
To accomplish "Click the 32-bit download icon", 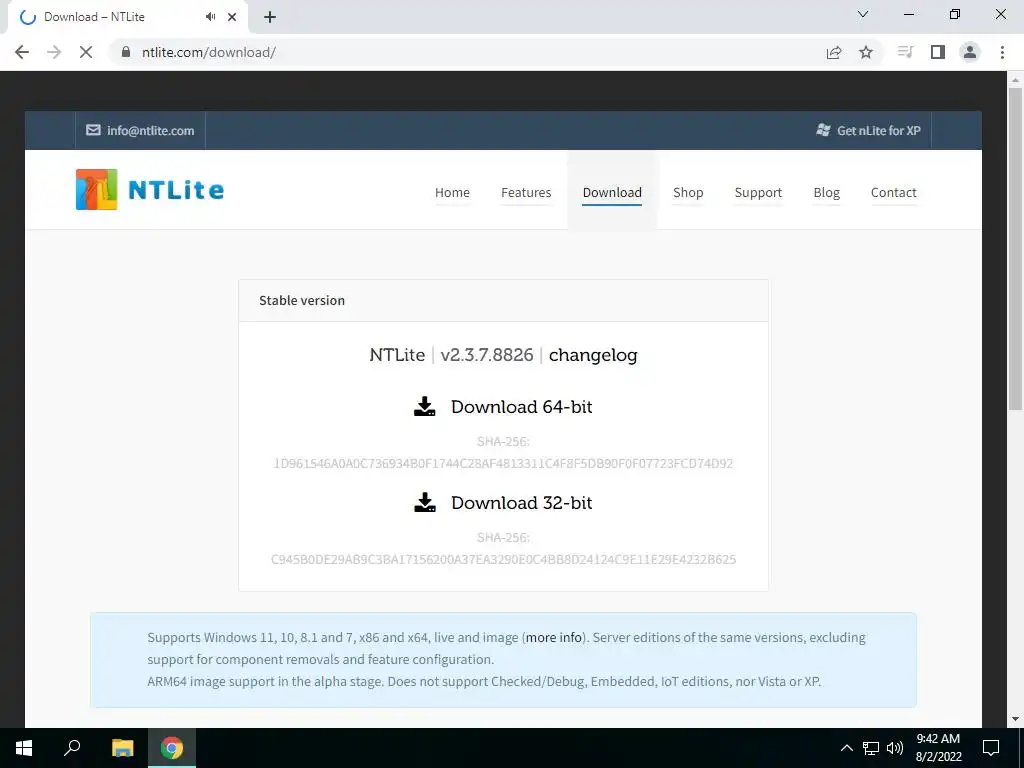I will point(424,502).
